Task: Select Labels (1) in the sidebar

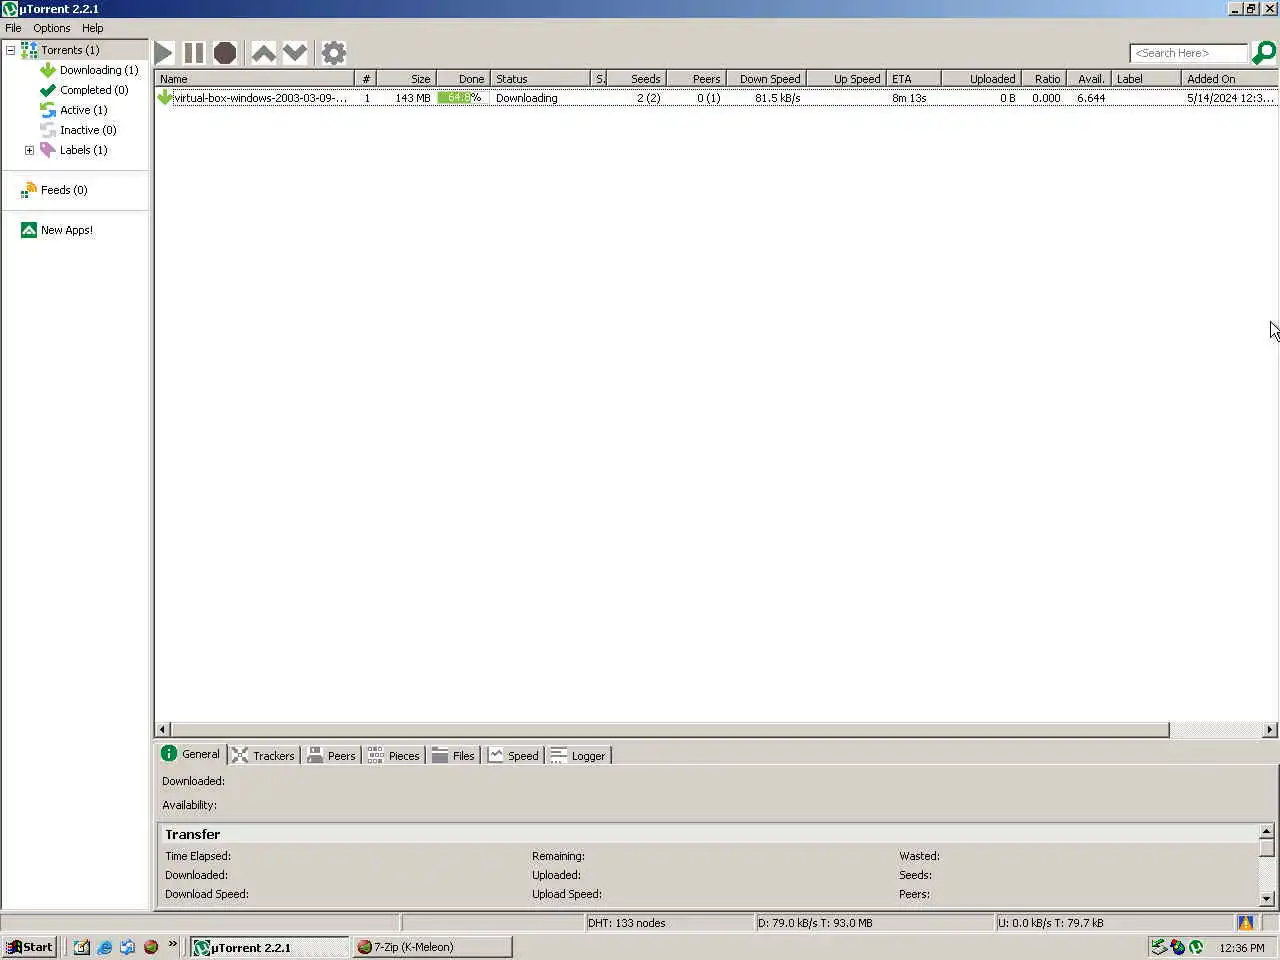Action: click(x=83, y=150)
